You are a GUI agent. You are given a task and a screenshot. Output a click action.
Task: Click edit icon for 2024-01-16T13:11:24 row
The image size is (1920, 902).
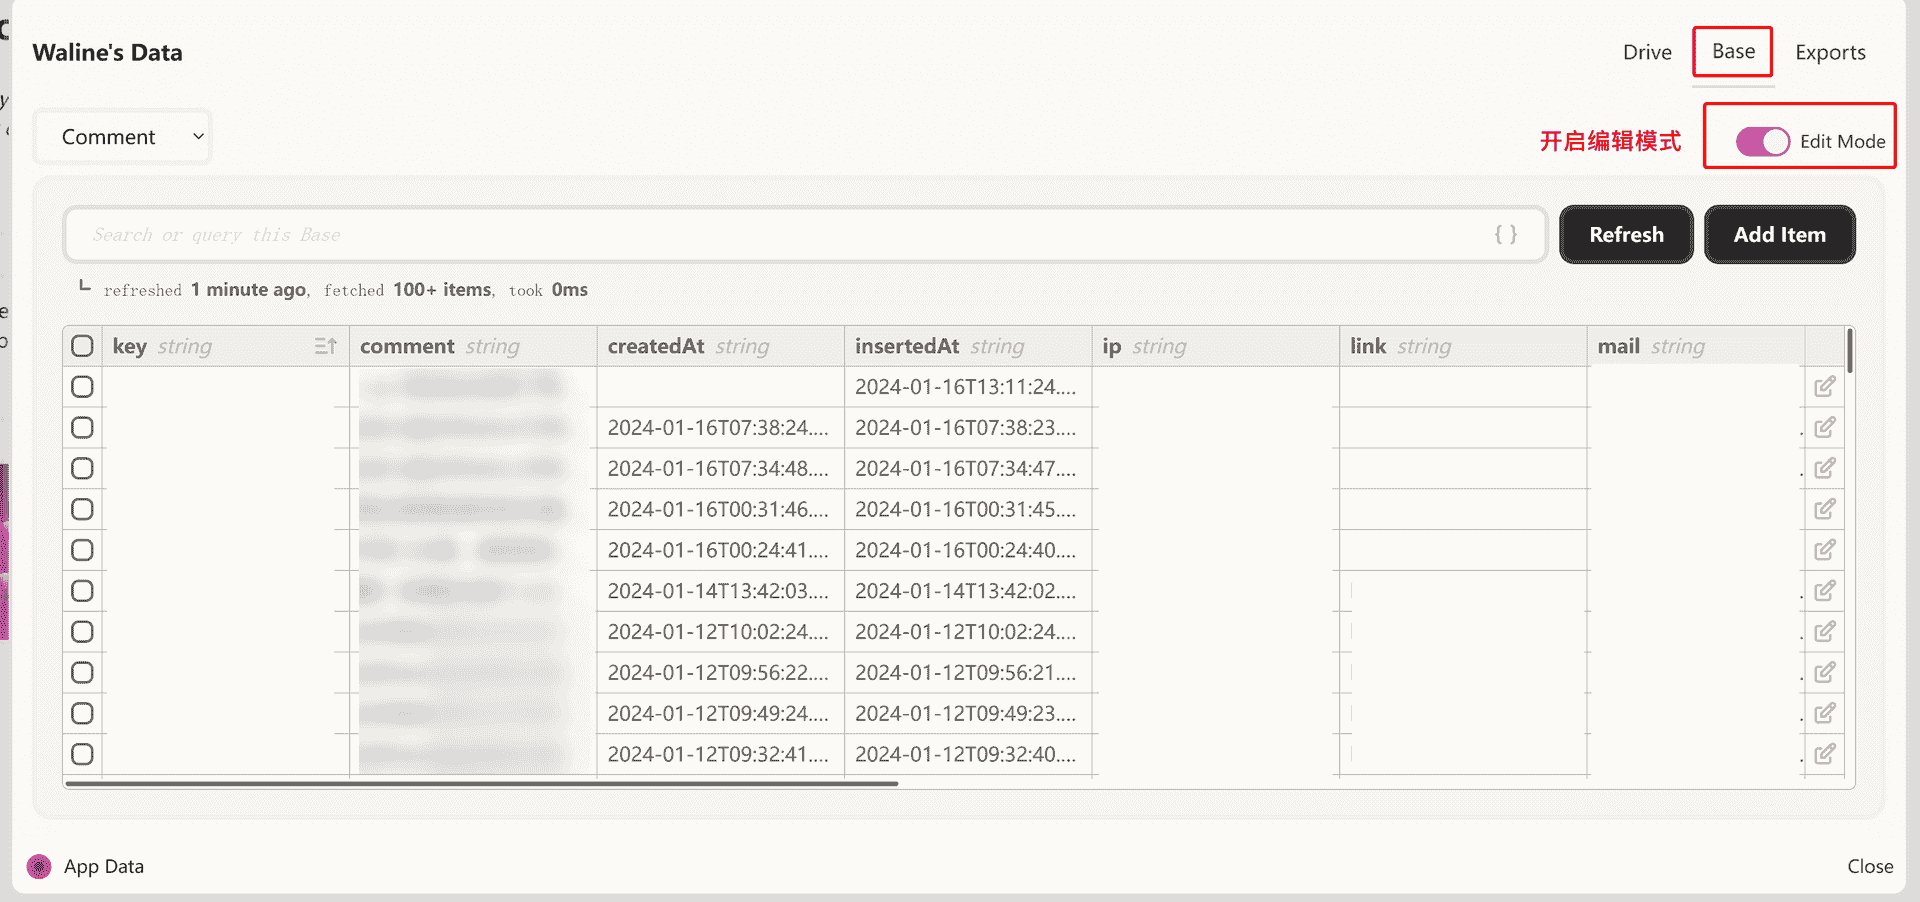tap(1824, 387)
